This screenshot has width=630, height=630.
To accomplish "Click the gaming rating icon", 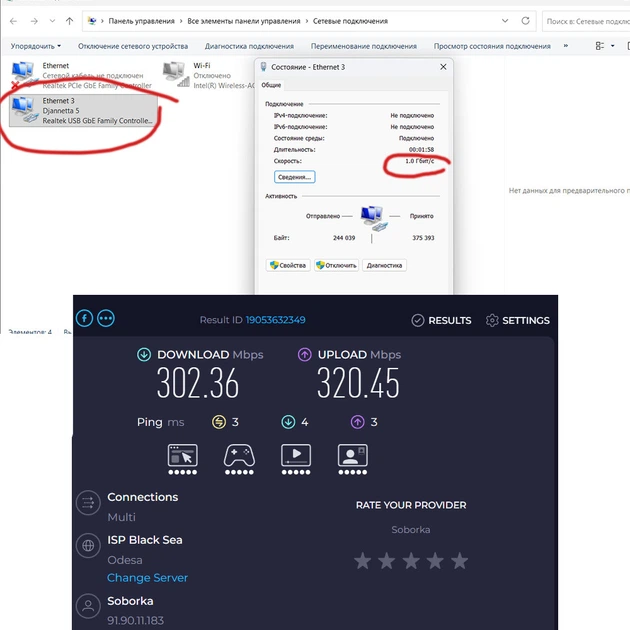I will (239, 459).
